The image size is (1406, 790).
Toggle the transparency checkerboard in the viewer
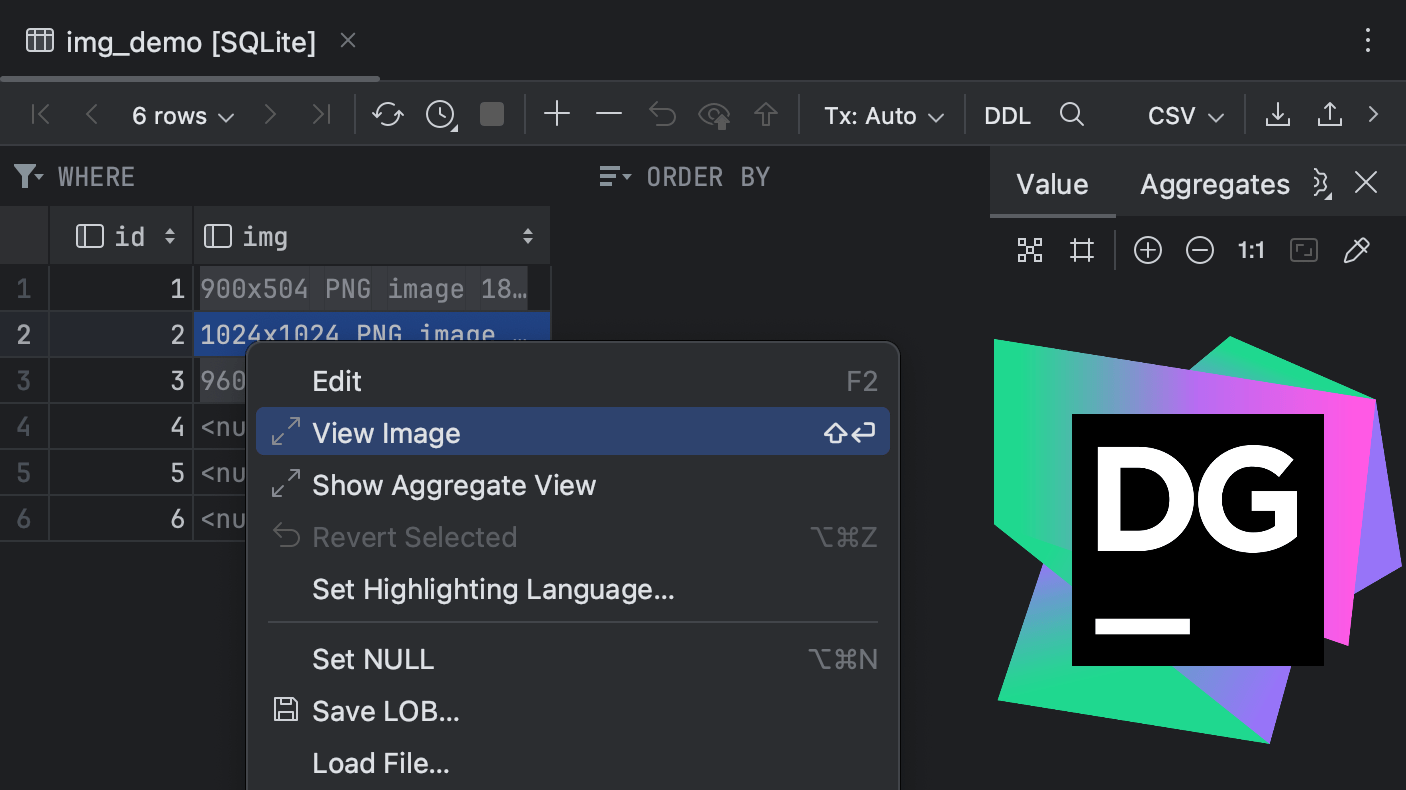tap(1029, 250)
